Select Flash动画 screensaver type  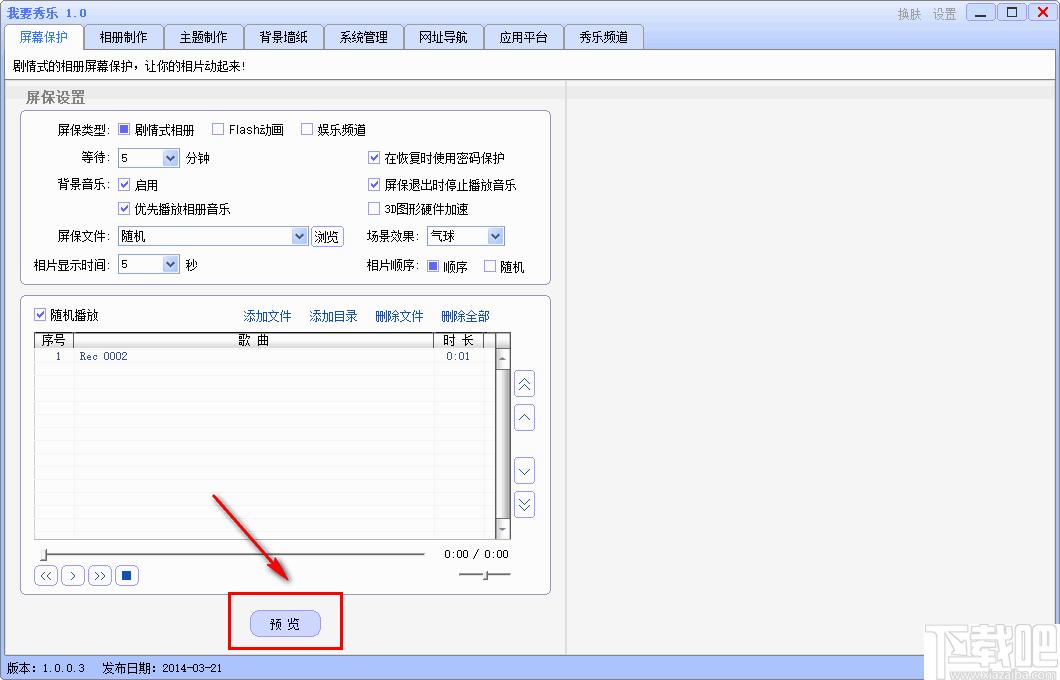click(218, 129)
